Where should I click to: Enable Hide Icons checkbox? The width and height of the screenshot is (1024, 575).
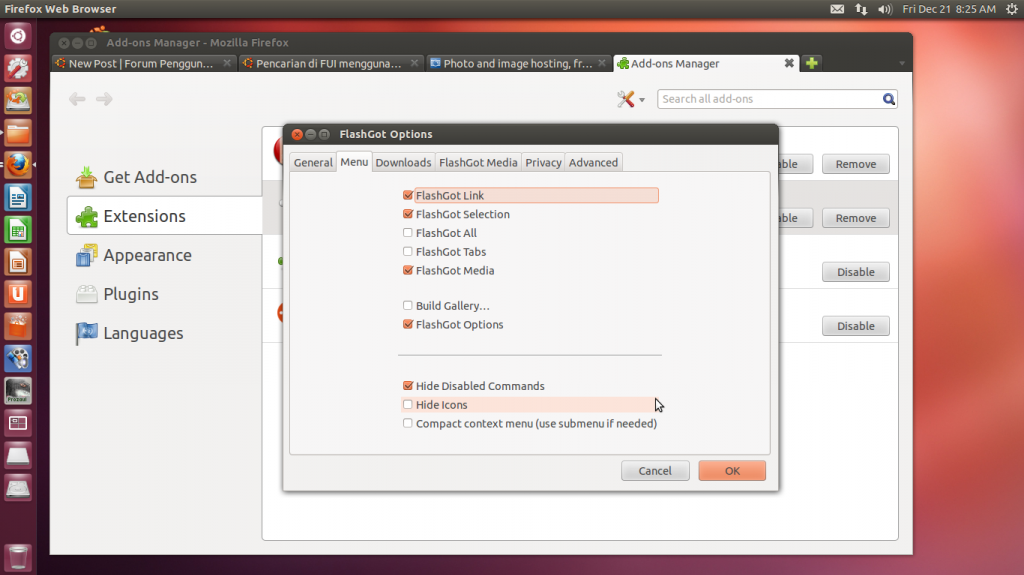click(408, 404)
